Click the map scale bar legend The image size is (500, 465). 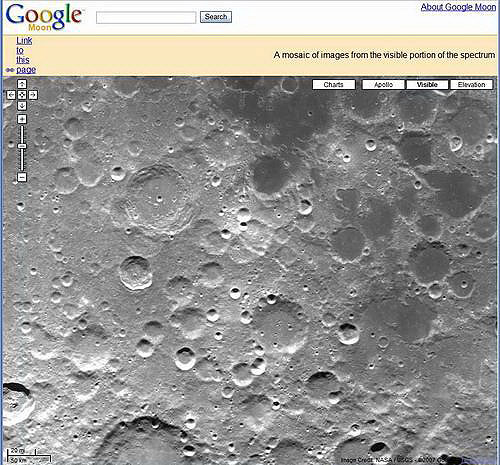(x=29, y=455)
